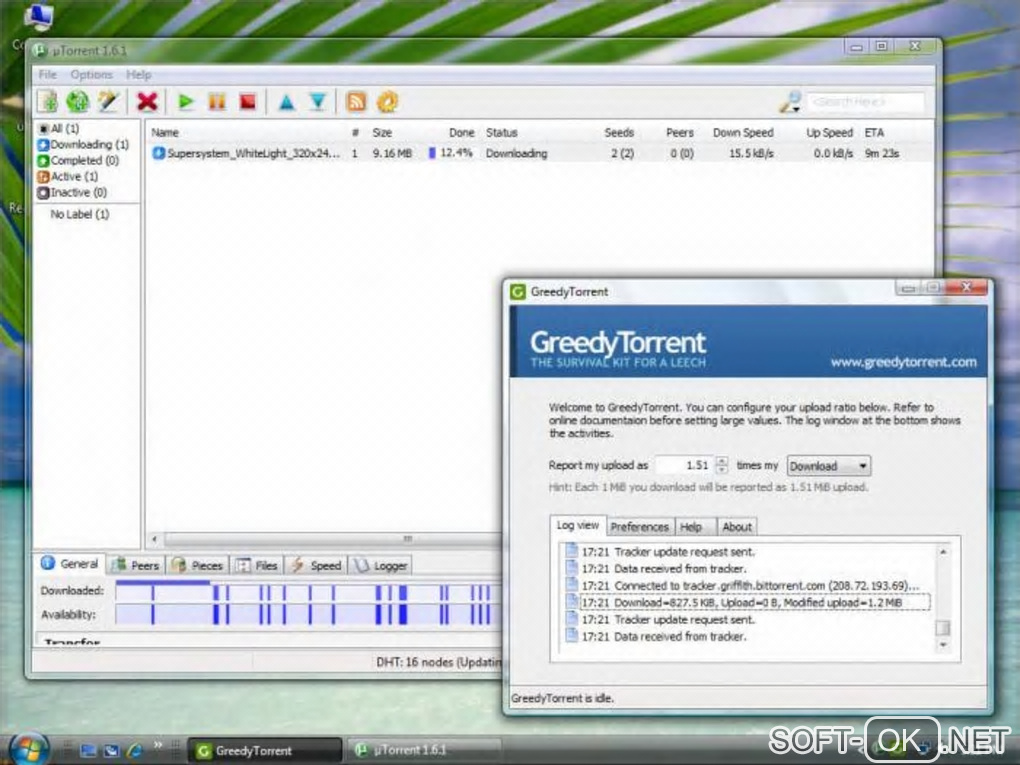1020x765 pixels.
Task: Sort by ETA column header
Action: point(874,132)
